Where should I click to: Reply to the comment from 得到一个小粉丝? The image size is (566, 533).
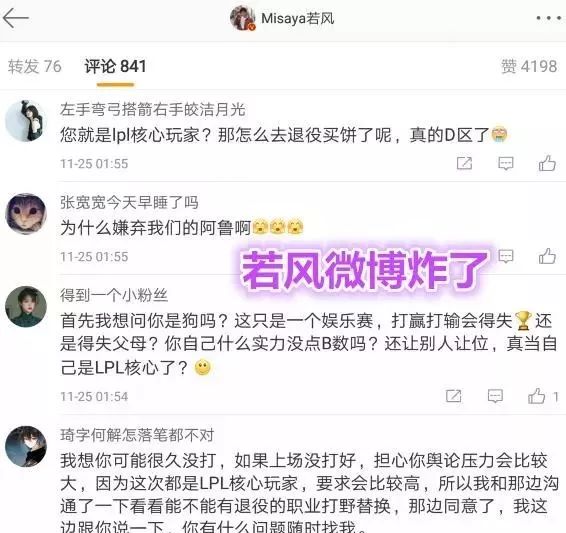[495, 396]
